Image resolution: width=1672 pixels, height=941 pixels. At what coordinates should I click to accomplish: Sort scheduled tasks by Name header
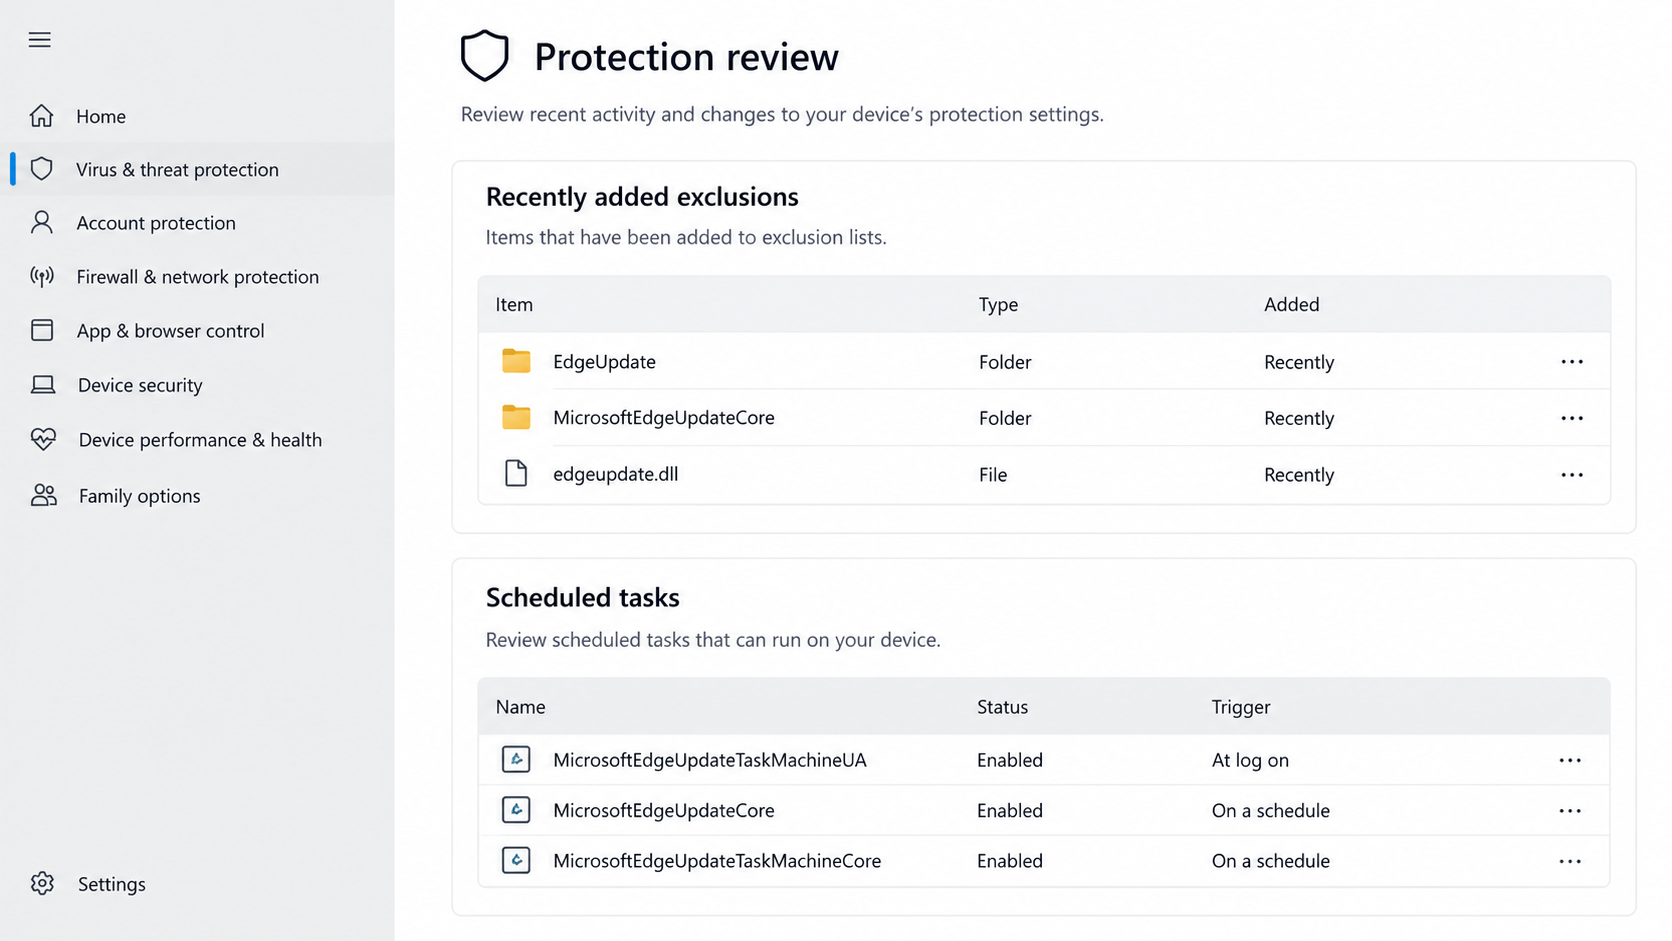(520, 707)
